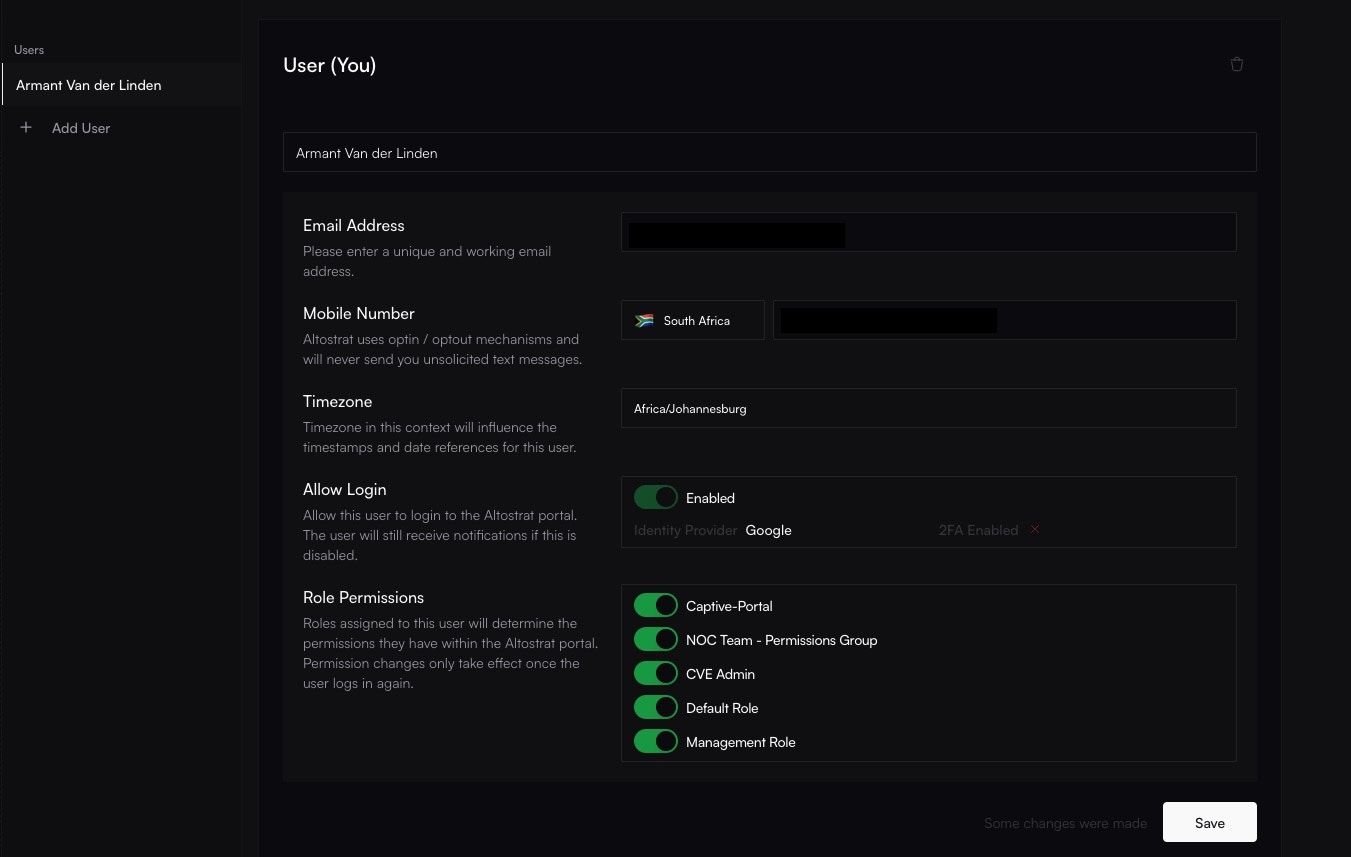Open the Africa/Johannesburg timezone dropdown
Viewport: 1351px width, 857px height.
point(928,408)
